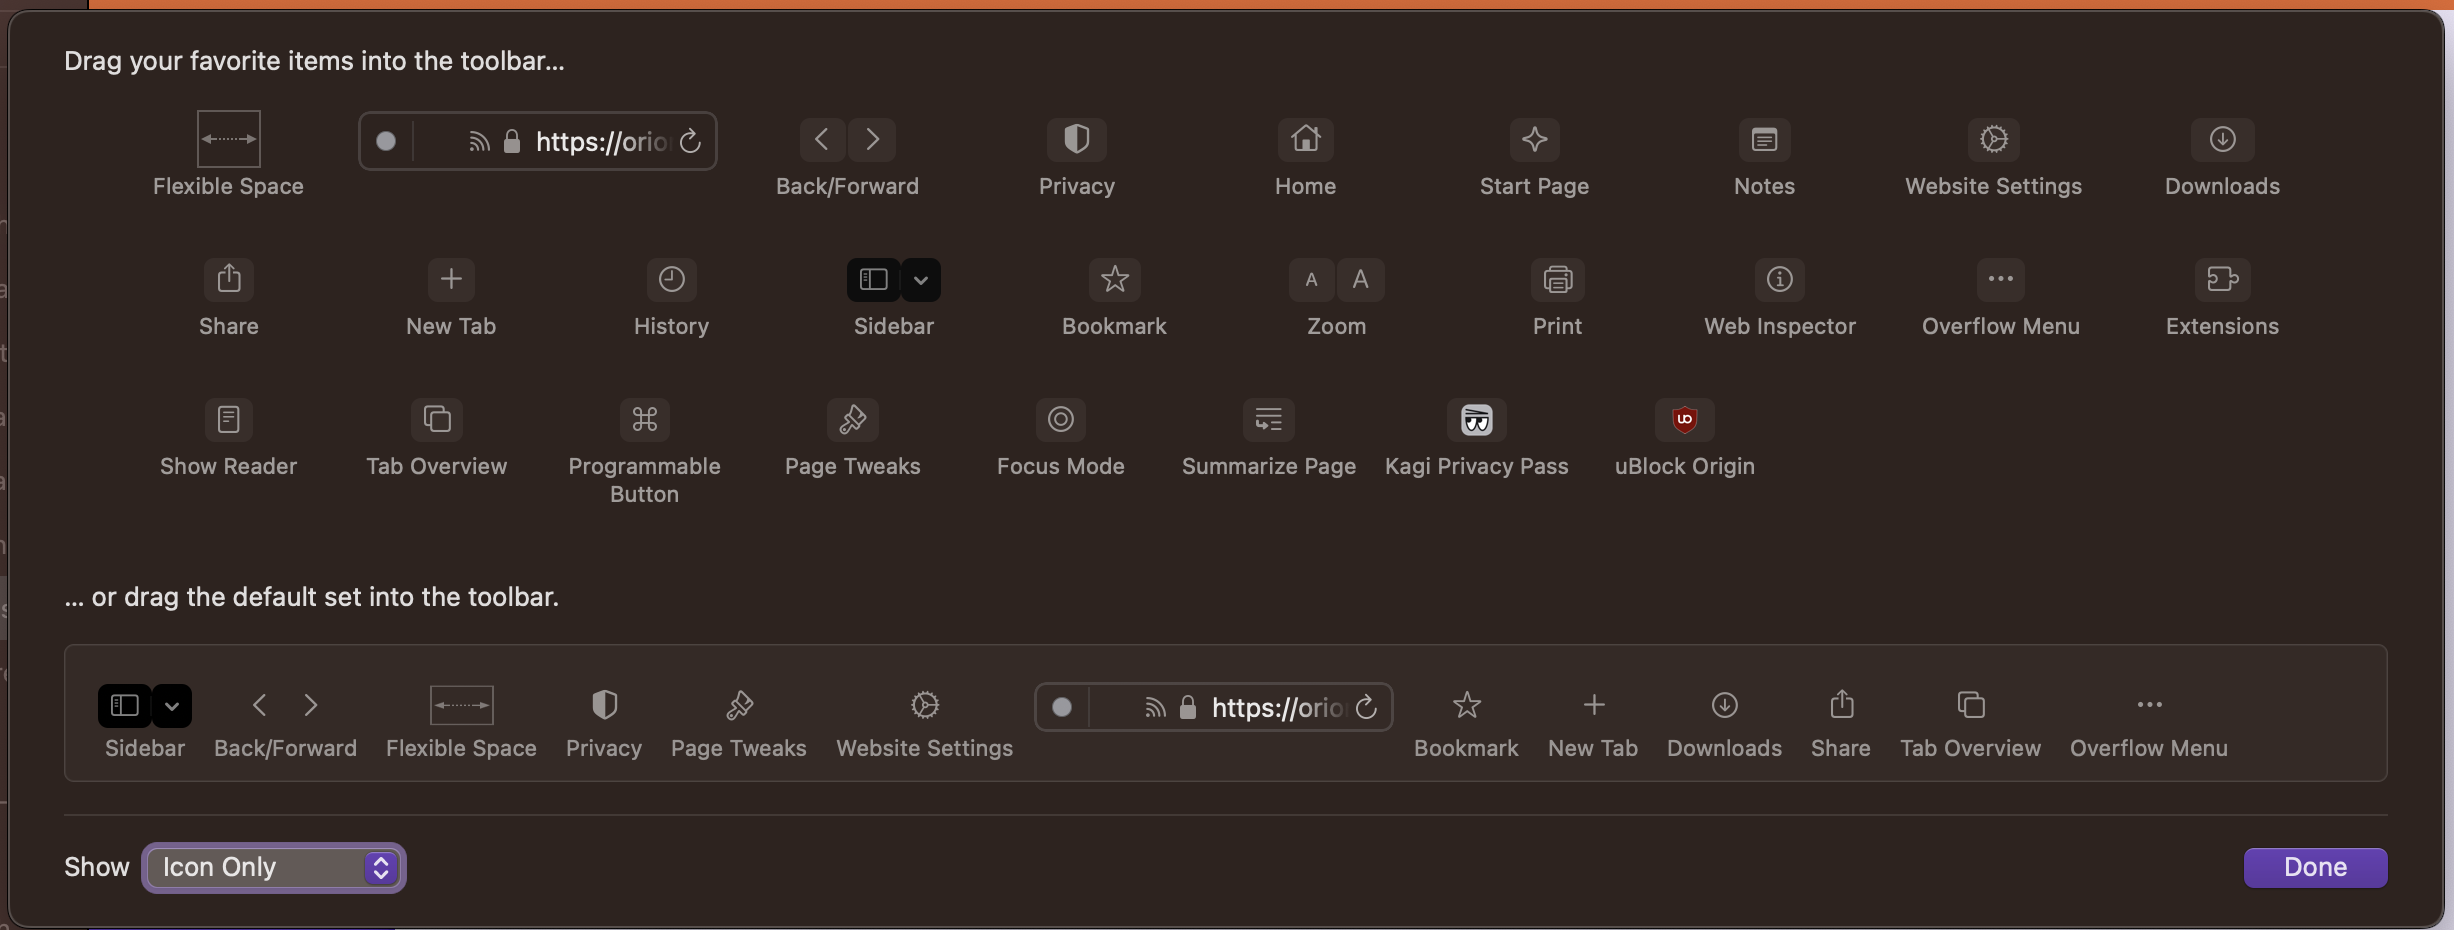Click the Show Reader icon
This screenshot has height=930, width=2454.
[228, 419]
